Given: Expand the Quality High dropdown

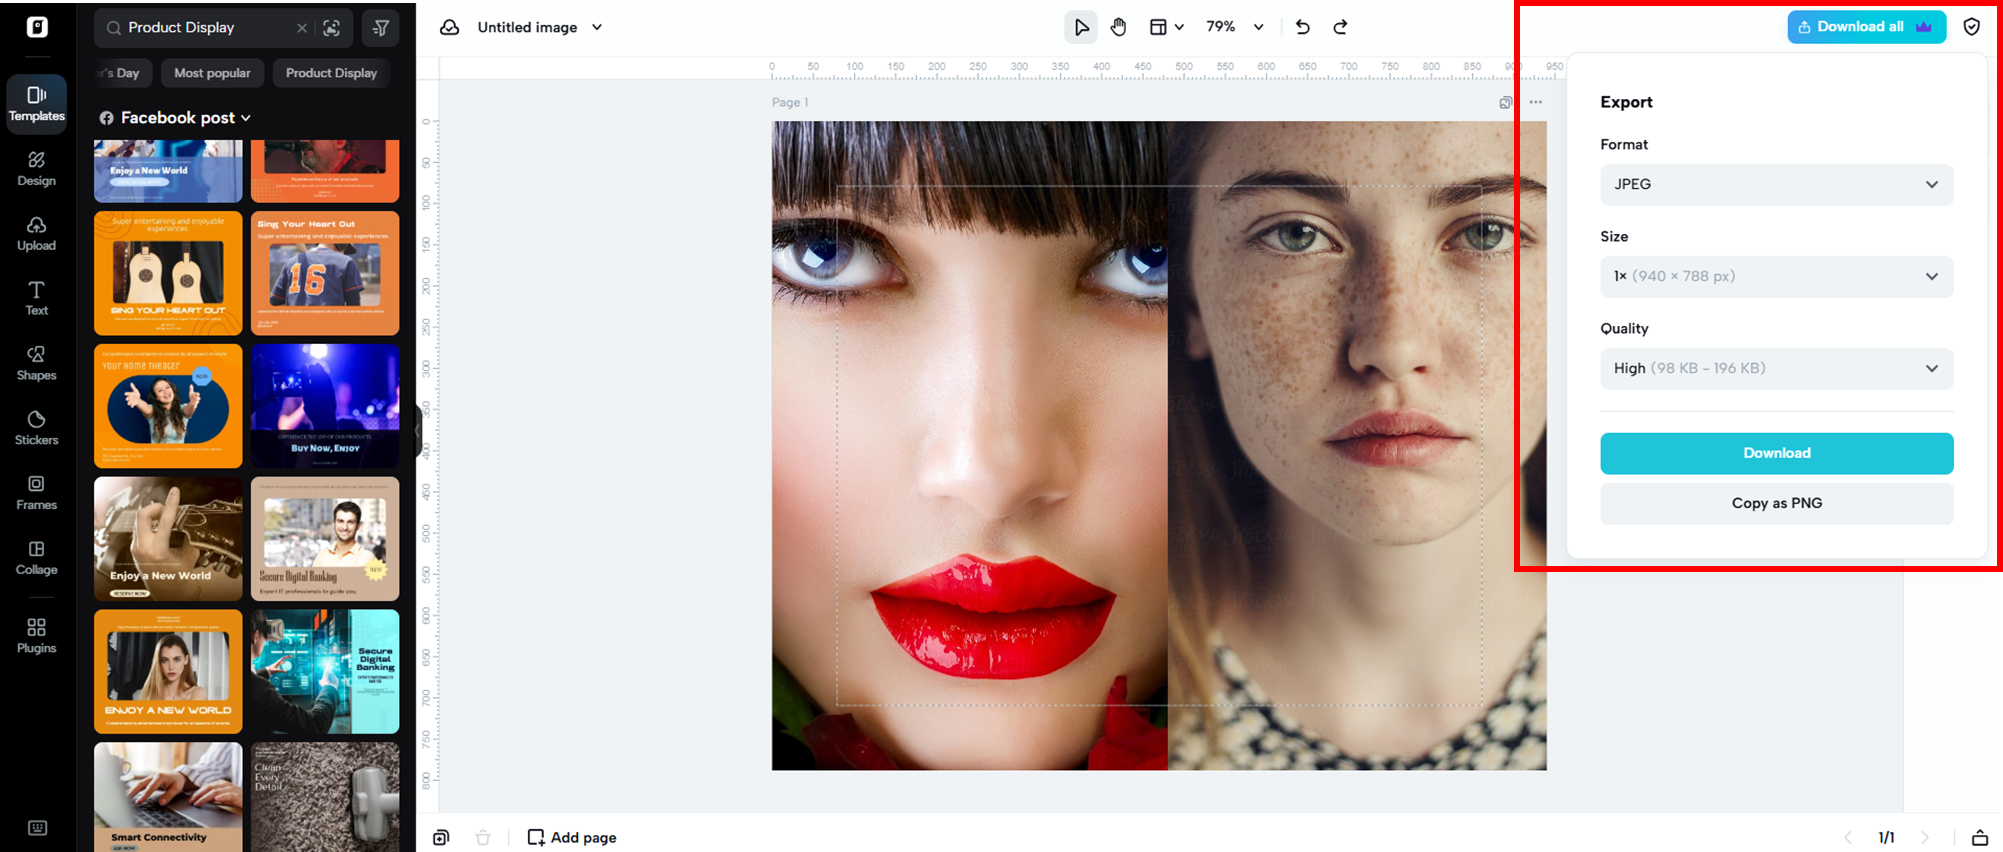Looking at the screenshot, I should 1776,369.
